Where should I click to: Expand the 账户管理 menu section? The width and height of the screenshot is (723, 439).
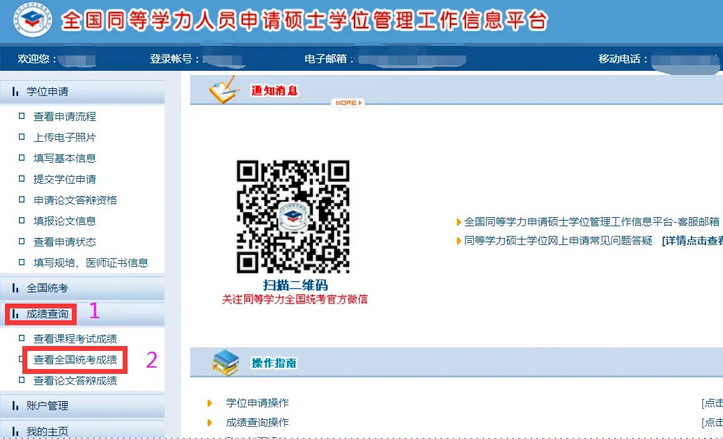point(82,405)
